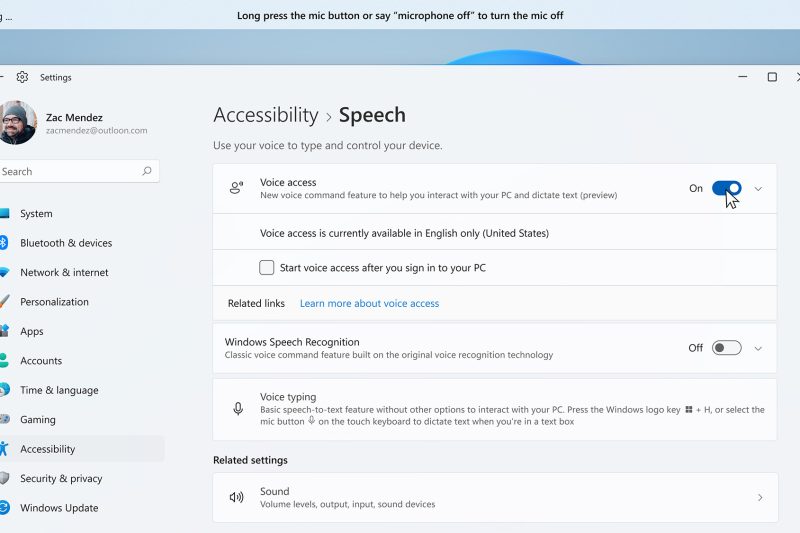Turn off the Voice access toggle
The height and width of the screenshot is (533, 800).
(727, 188)
